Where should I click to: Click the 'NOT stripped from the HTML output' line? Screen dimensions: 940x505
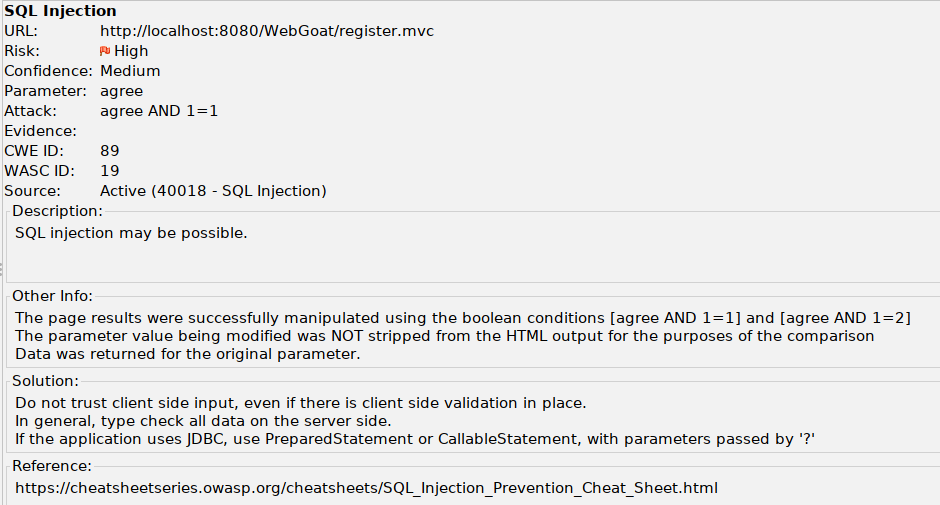click(444, 336)
